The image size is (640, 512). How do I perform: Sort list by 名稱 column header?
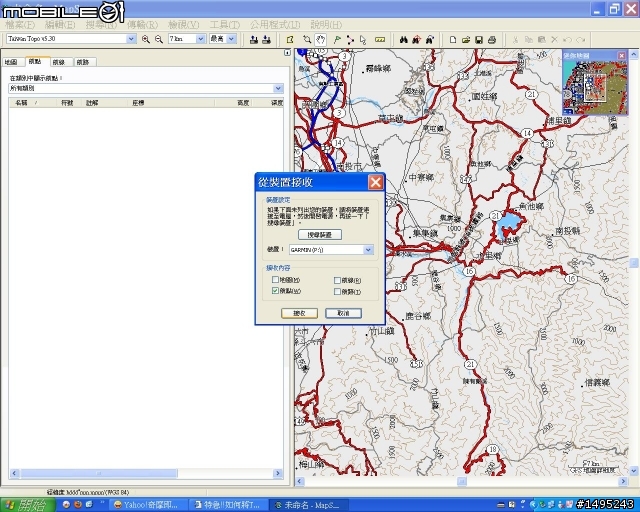32,103
